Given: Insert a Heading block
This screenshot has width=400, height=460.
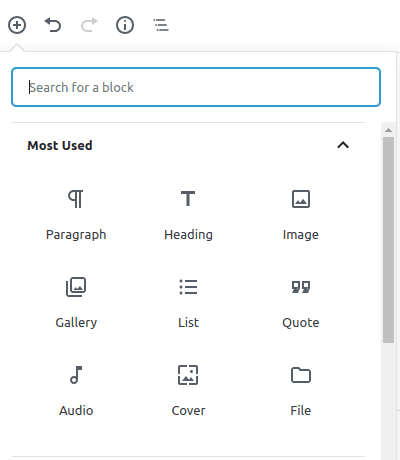Looking at the screenshot, I should coord(188,214).
